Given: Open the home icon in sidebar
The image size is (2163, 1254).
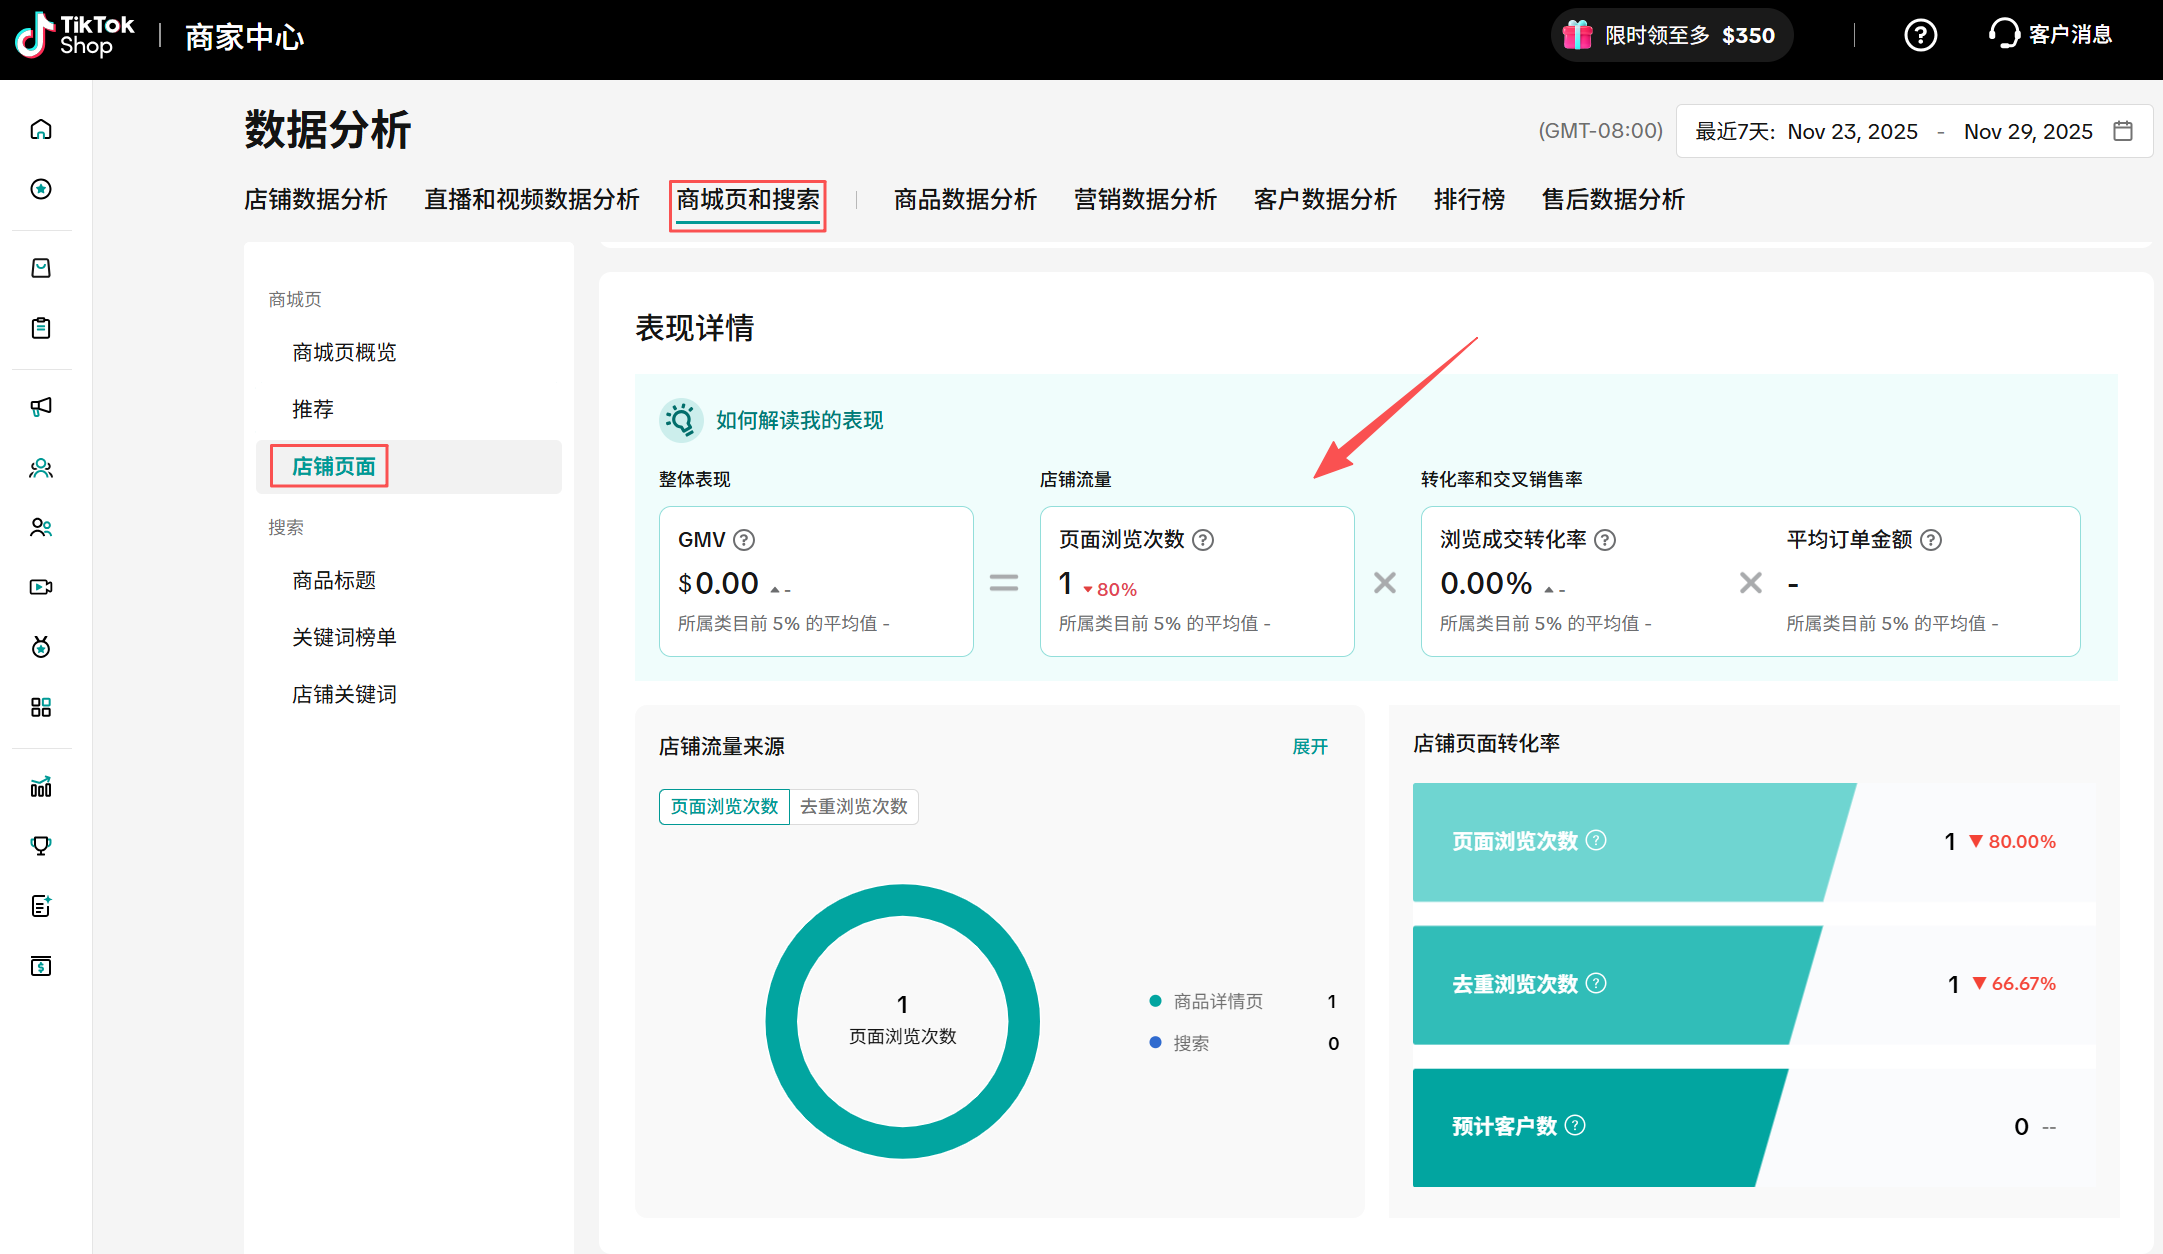Looking at the screenshot, I should (41, 129).
